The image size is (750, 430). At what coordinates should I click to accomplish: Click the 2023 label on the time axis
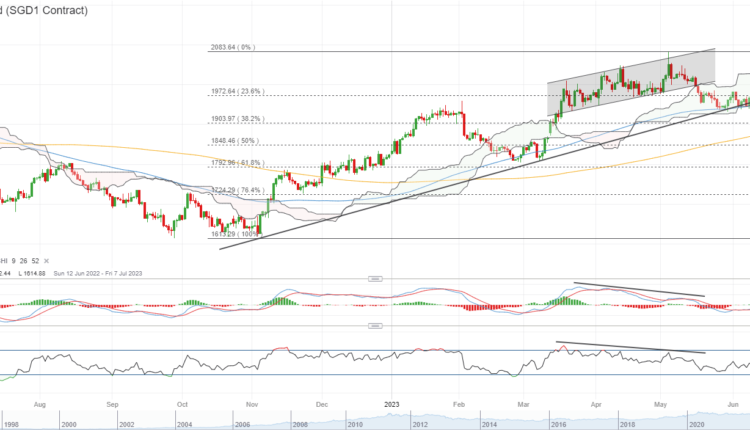click(389, 406)
